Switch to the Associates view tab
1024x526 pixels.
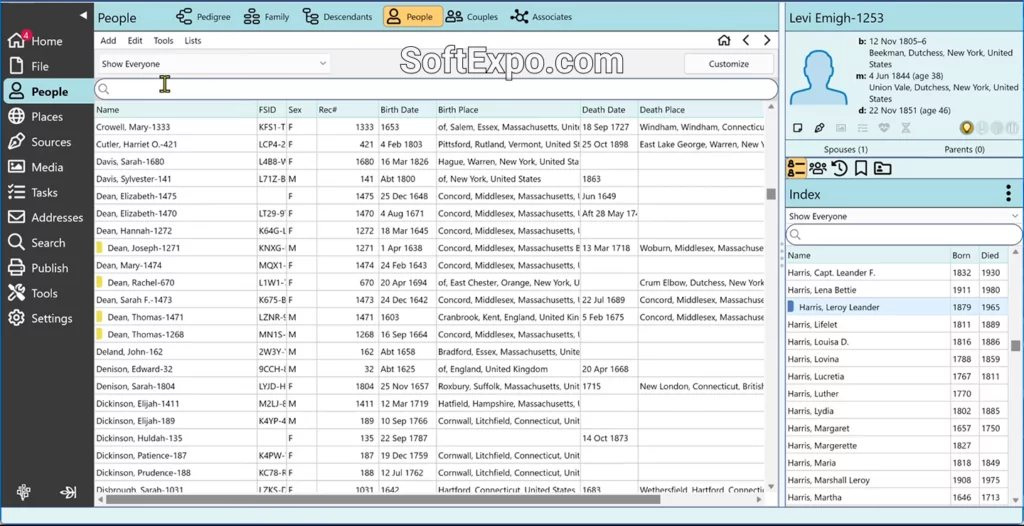[541, 17]
